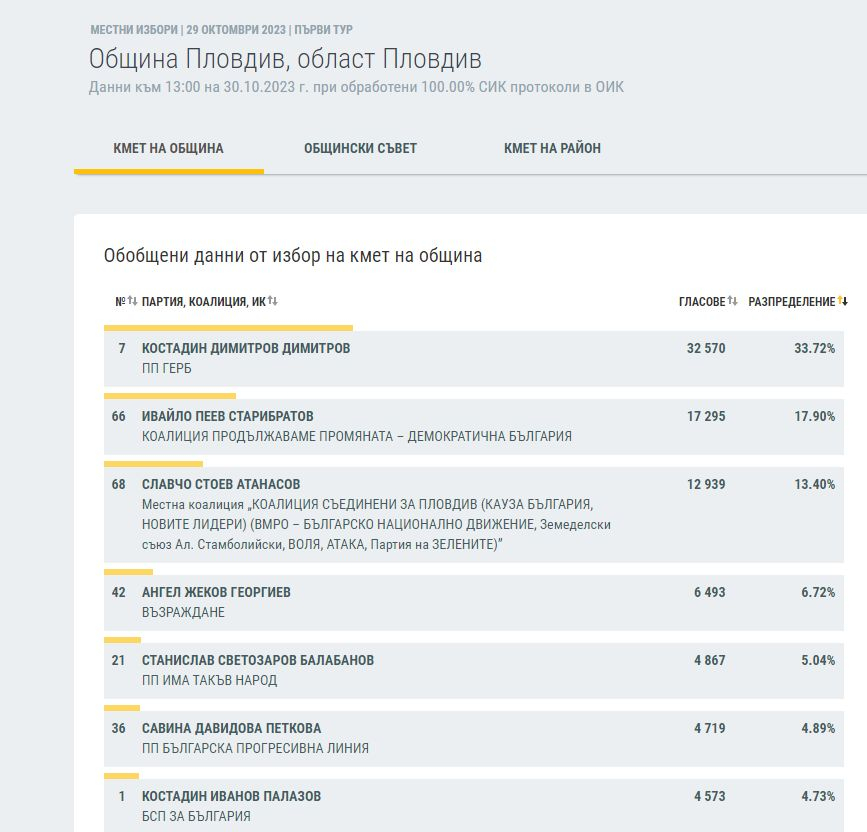Image resolution: width=867 pixels, height=832 pixels.
Task: Select candidate АНГЕЛ ЖЕКОВ ГЕОРГИЕВ
Action: pyautogui.click(x=216, y=592)
